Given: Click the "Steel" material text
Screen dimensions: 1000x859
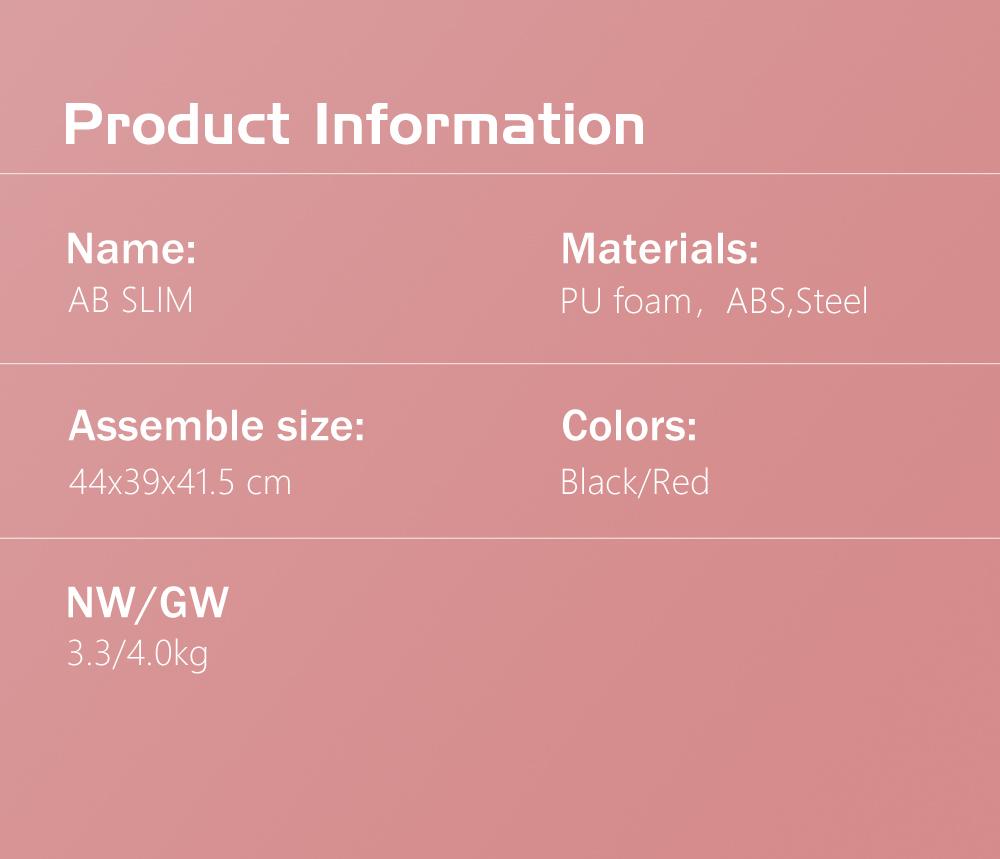Looking at the screenshot, I should click(x=832, y=301).
